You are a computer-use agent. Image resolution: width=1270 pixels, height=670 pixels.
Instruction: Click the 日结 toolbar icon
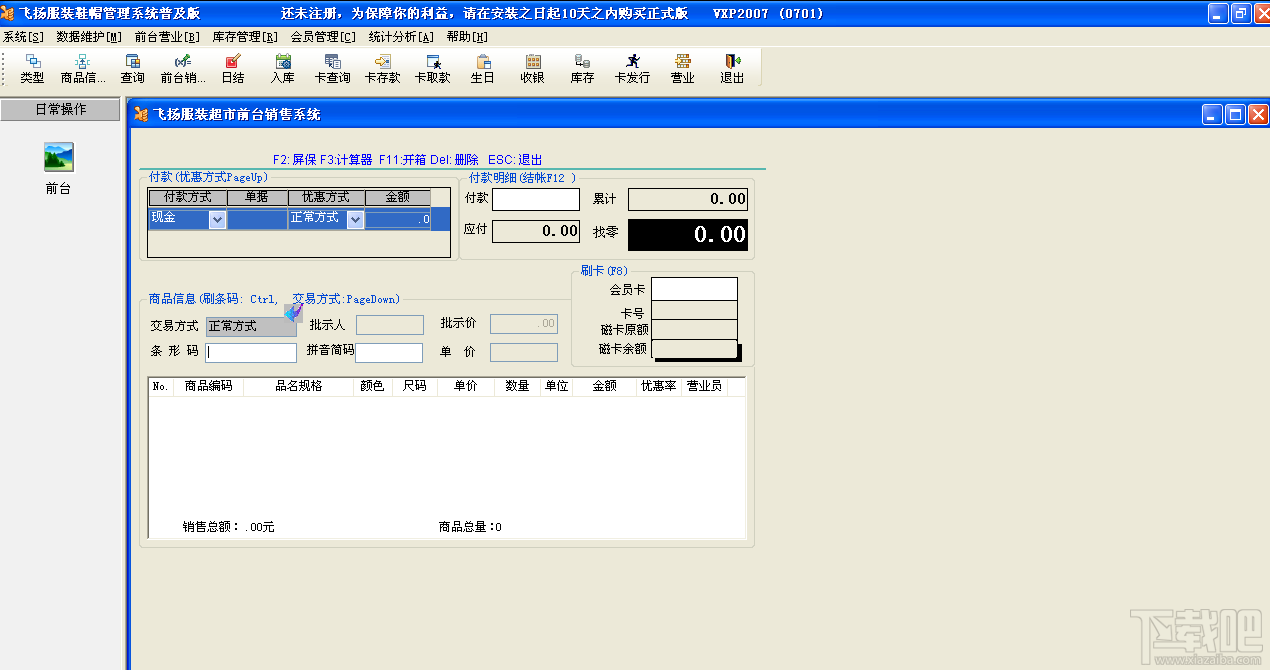click(x=232, y=68)
